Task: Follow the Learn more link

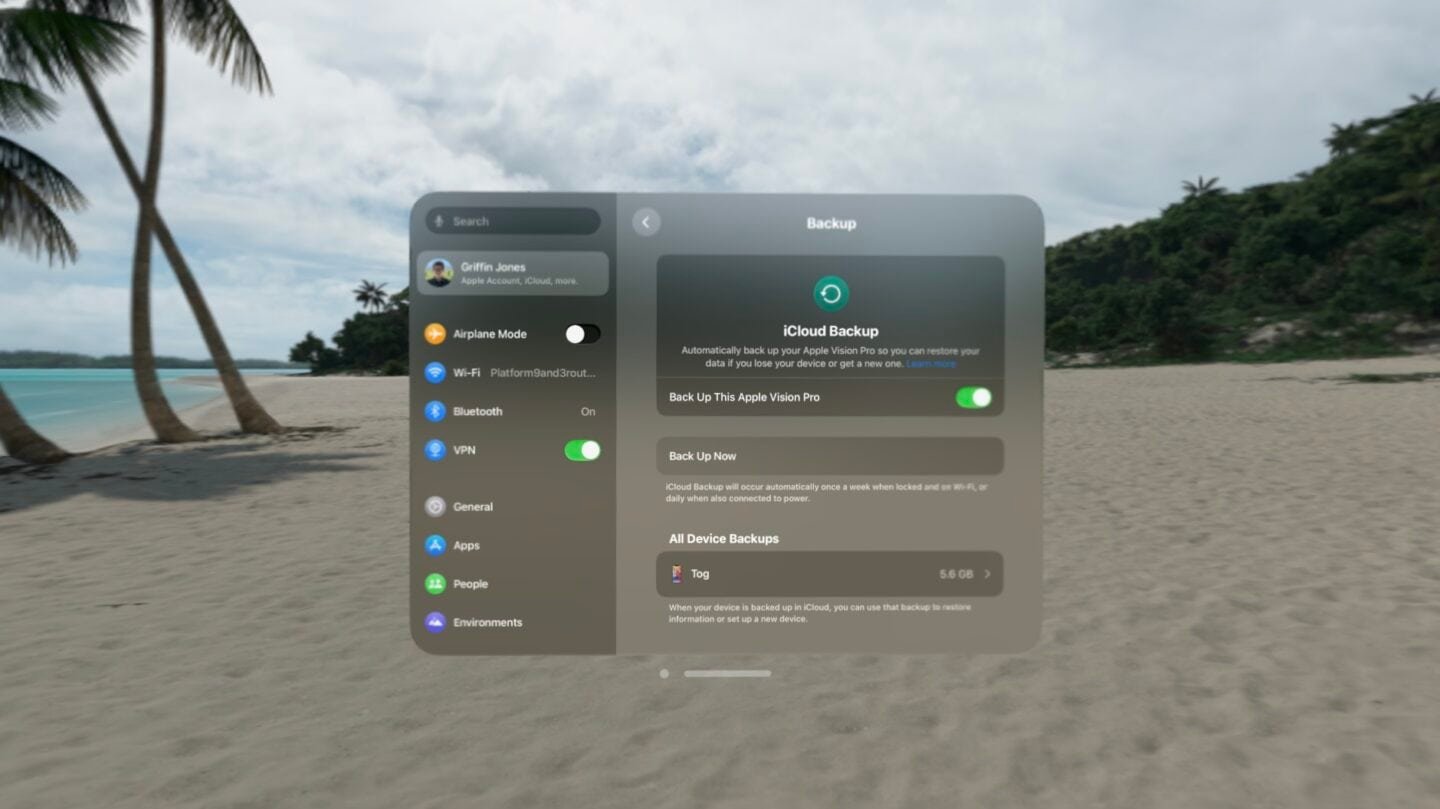Action: [x=931, y=364]
